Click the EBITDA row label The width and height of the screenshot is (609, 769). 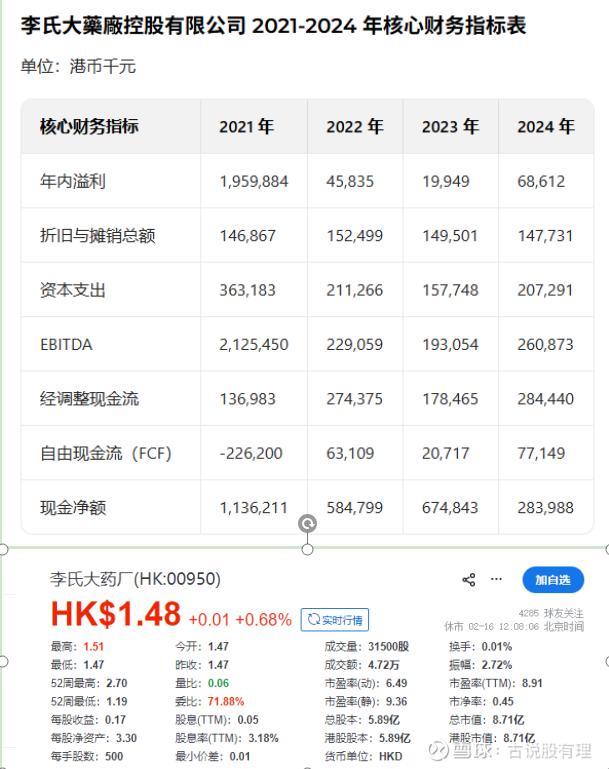click(66, 345)
